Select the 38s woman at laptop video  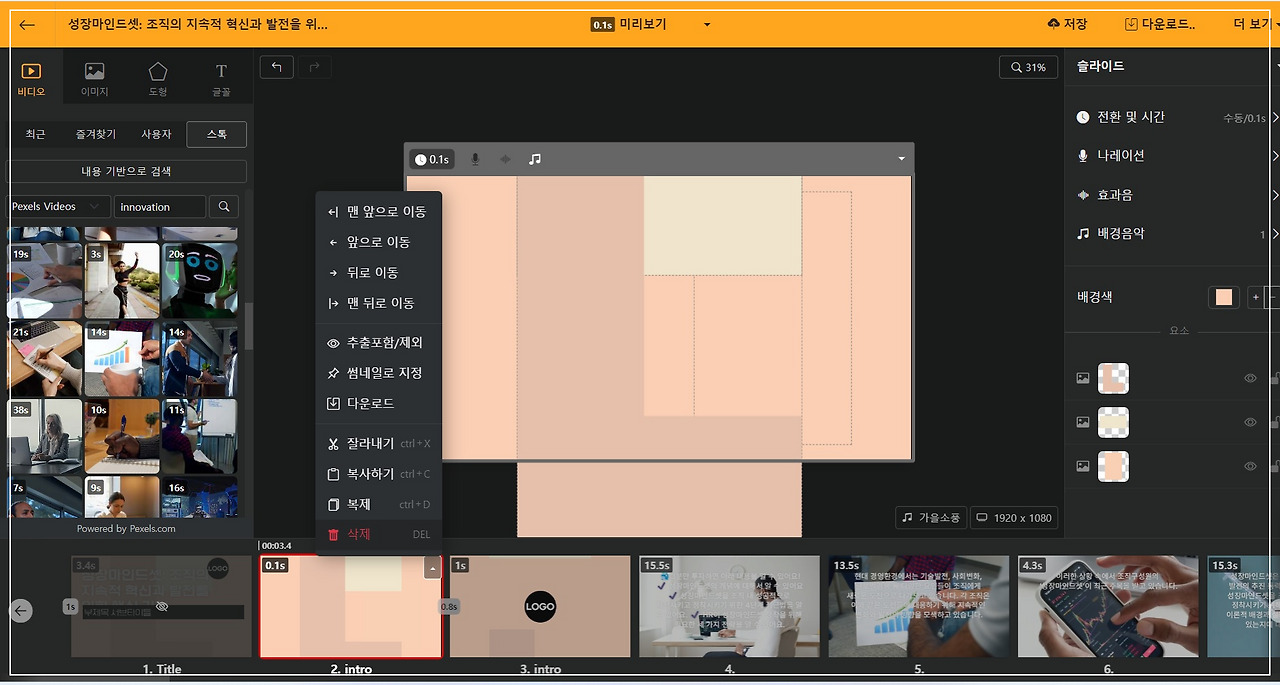tap(45, 437)
